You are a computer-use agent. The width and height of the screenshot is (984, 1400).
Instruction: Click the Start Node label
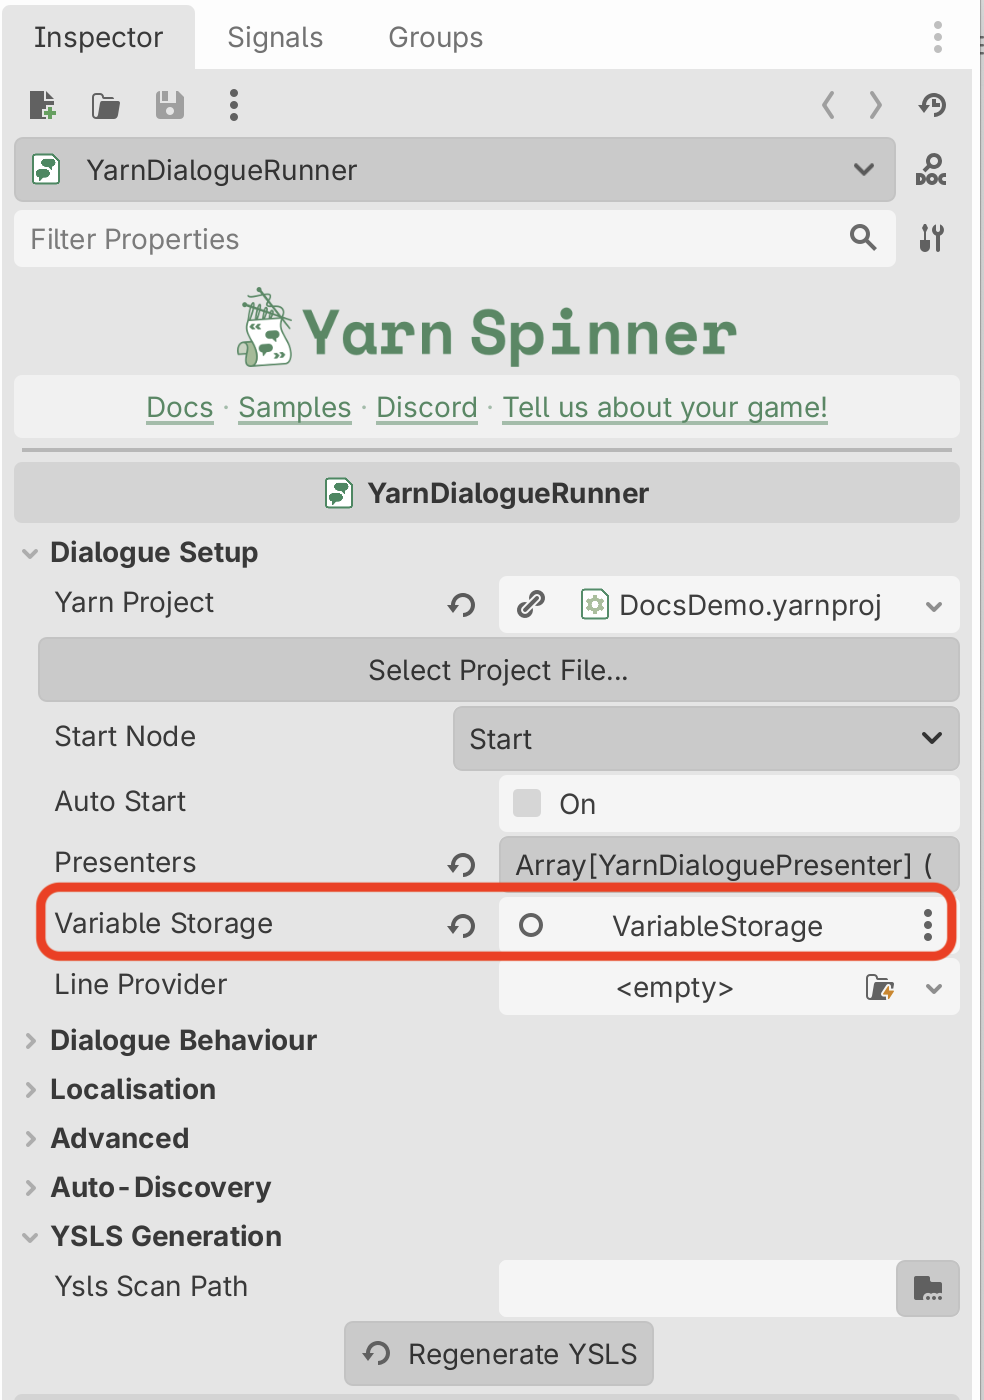point(125,736)
